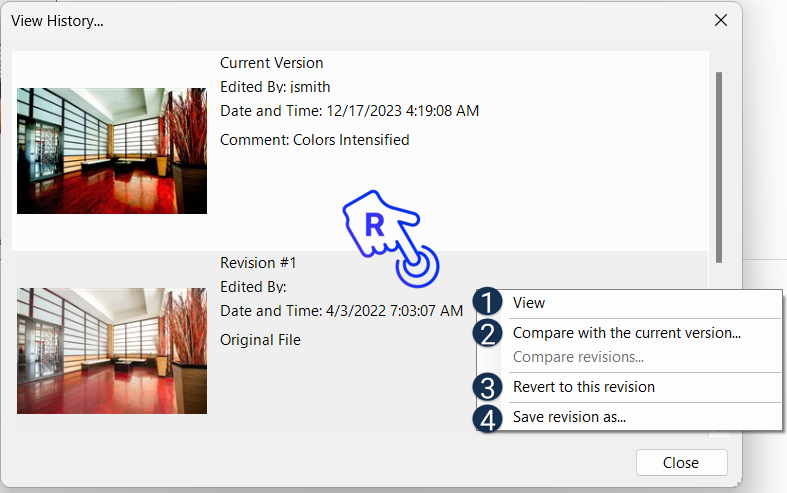Open Save revision as dialog

[569, 417]
